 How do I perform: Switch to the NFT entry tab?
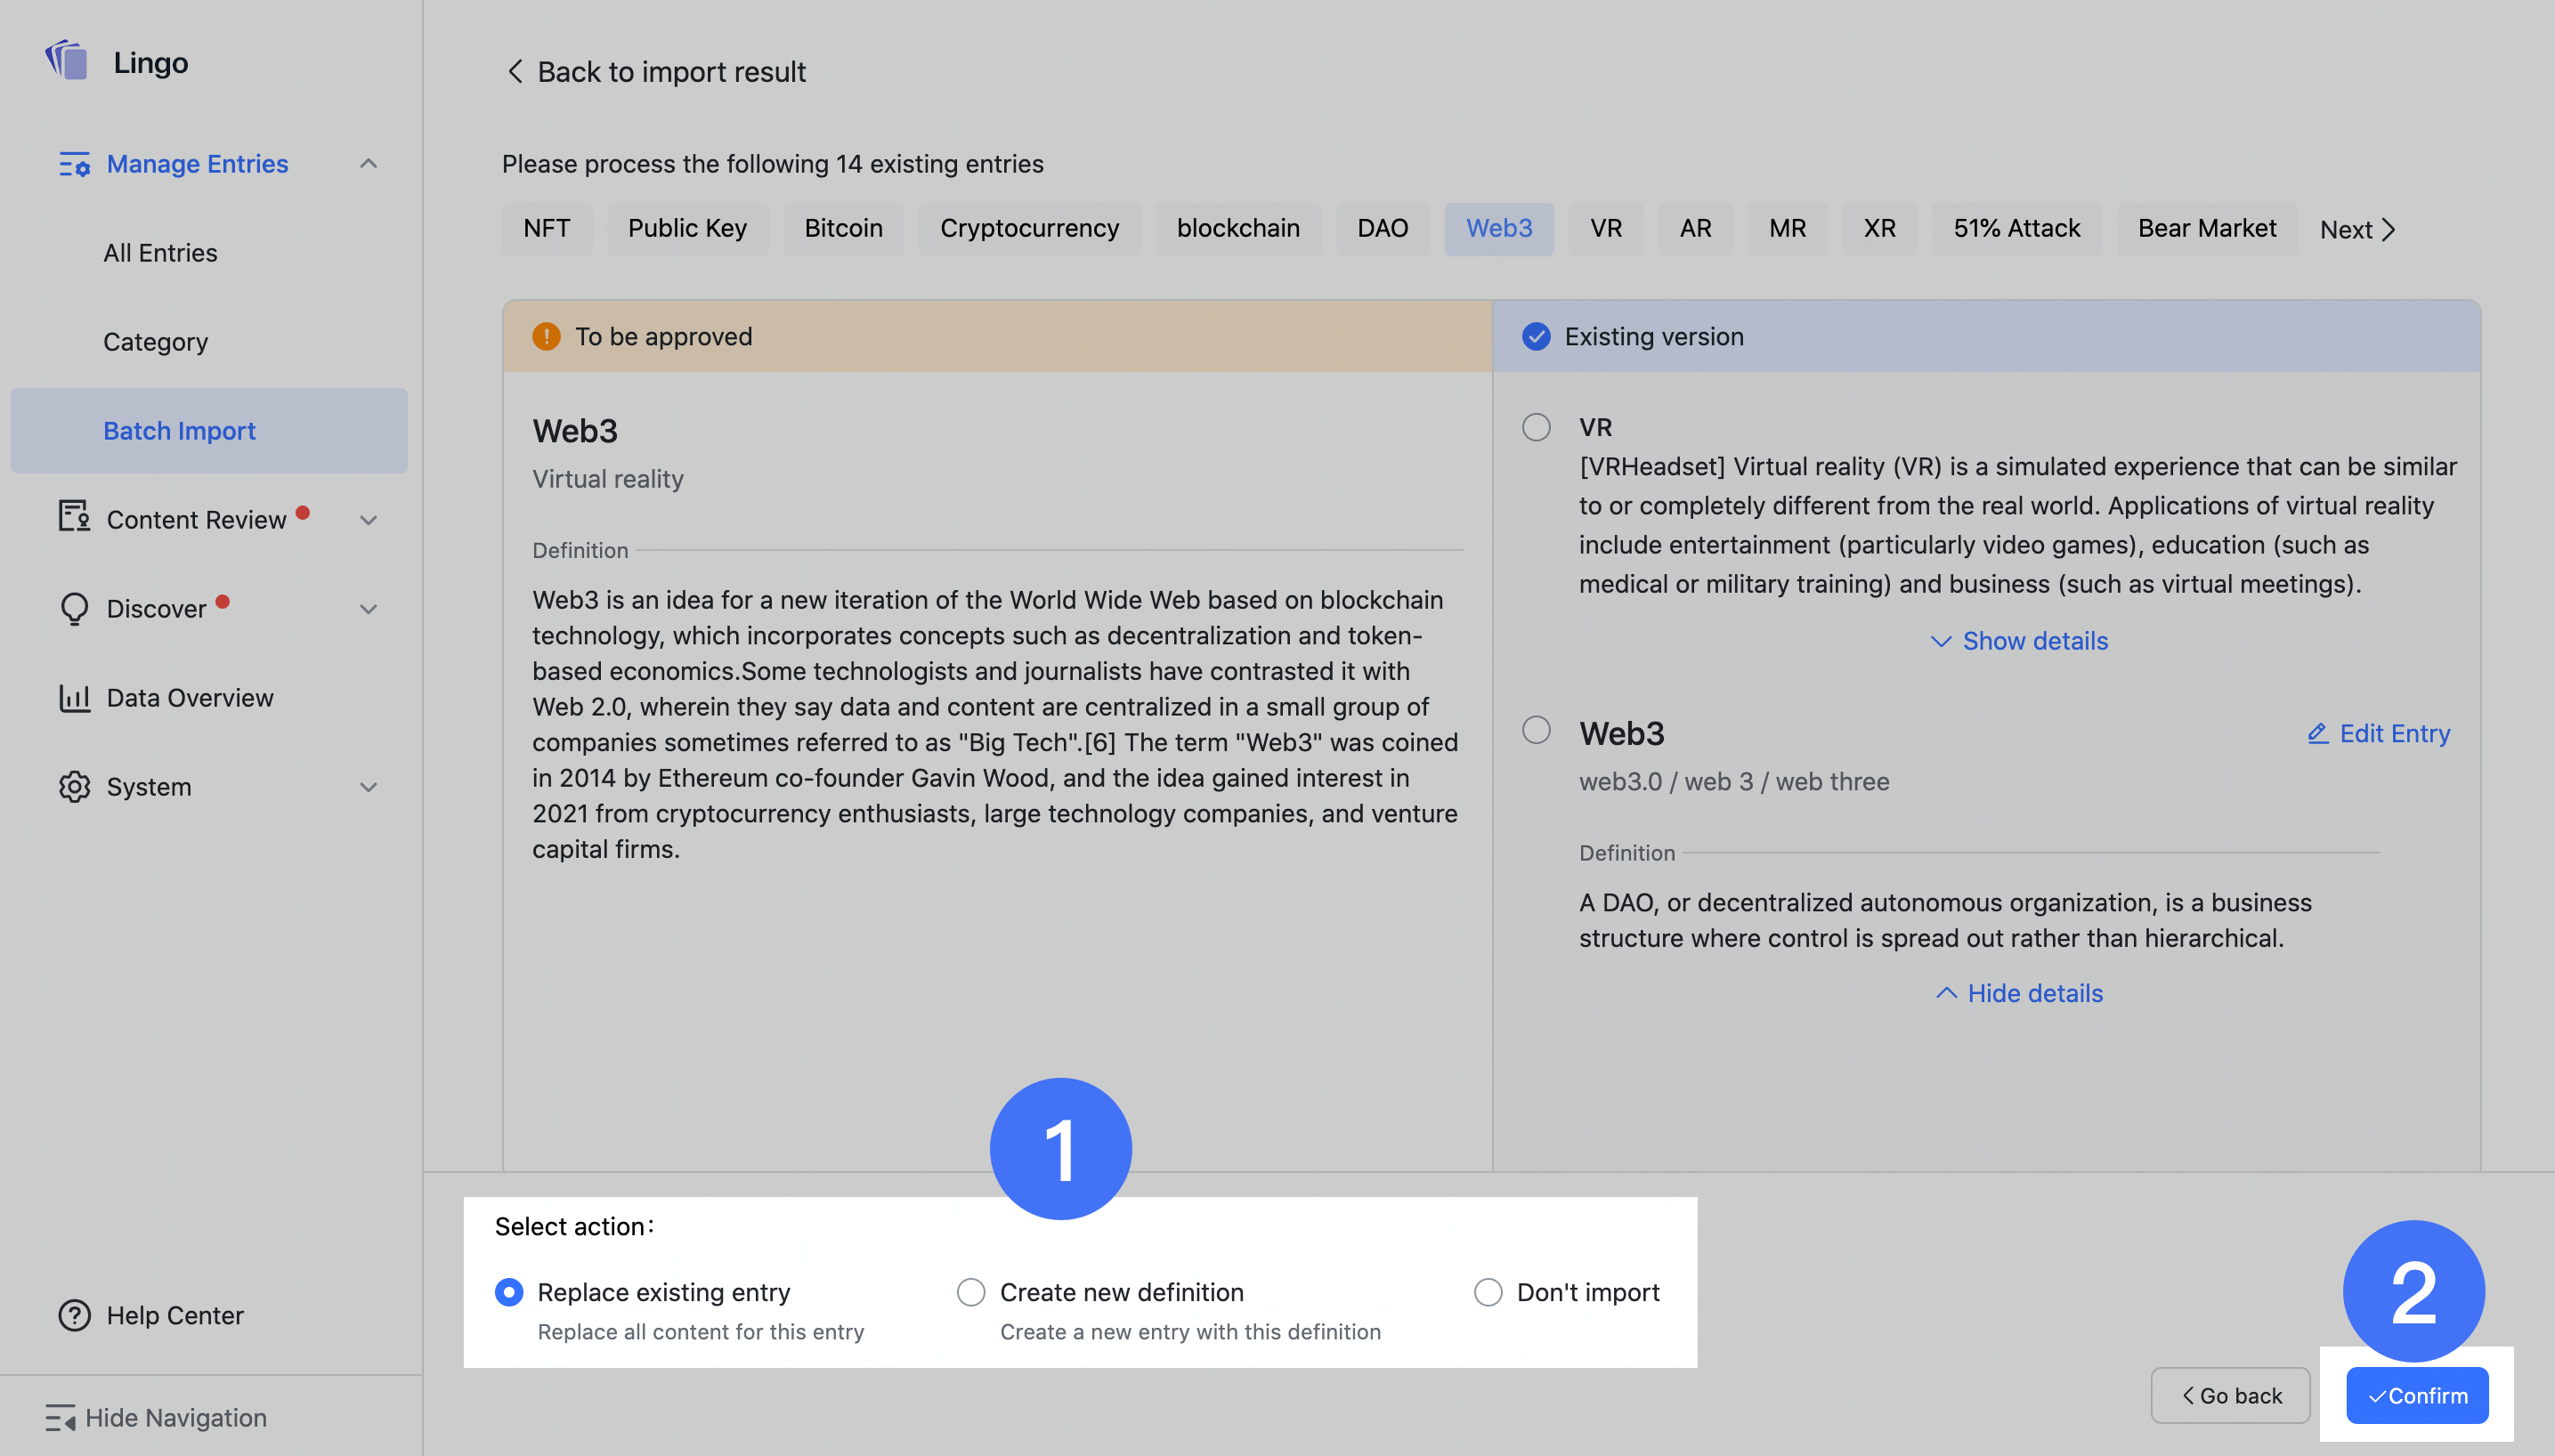[x=547, y=229]
